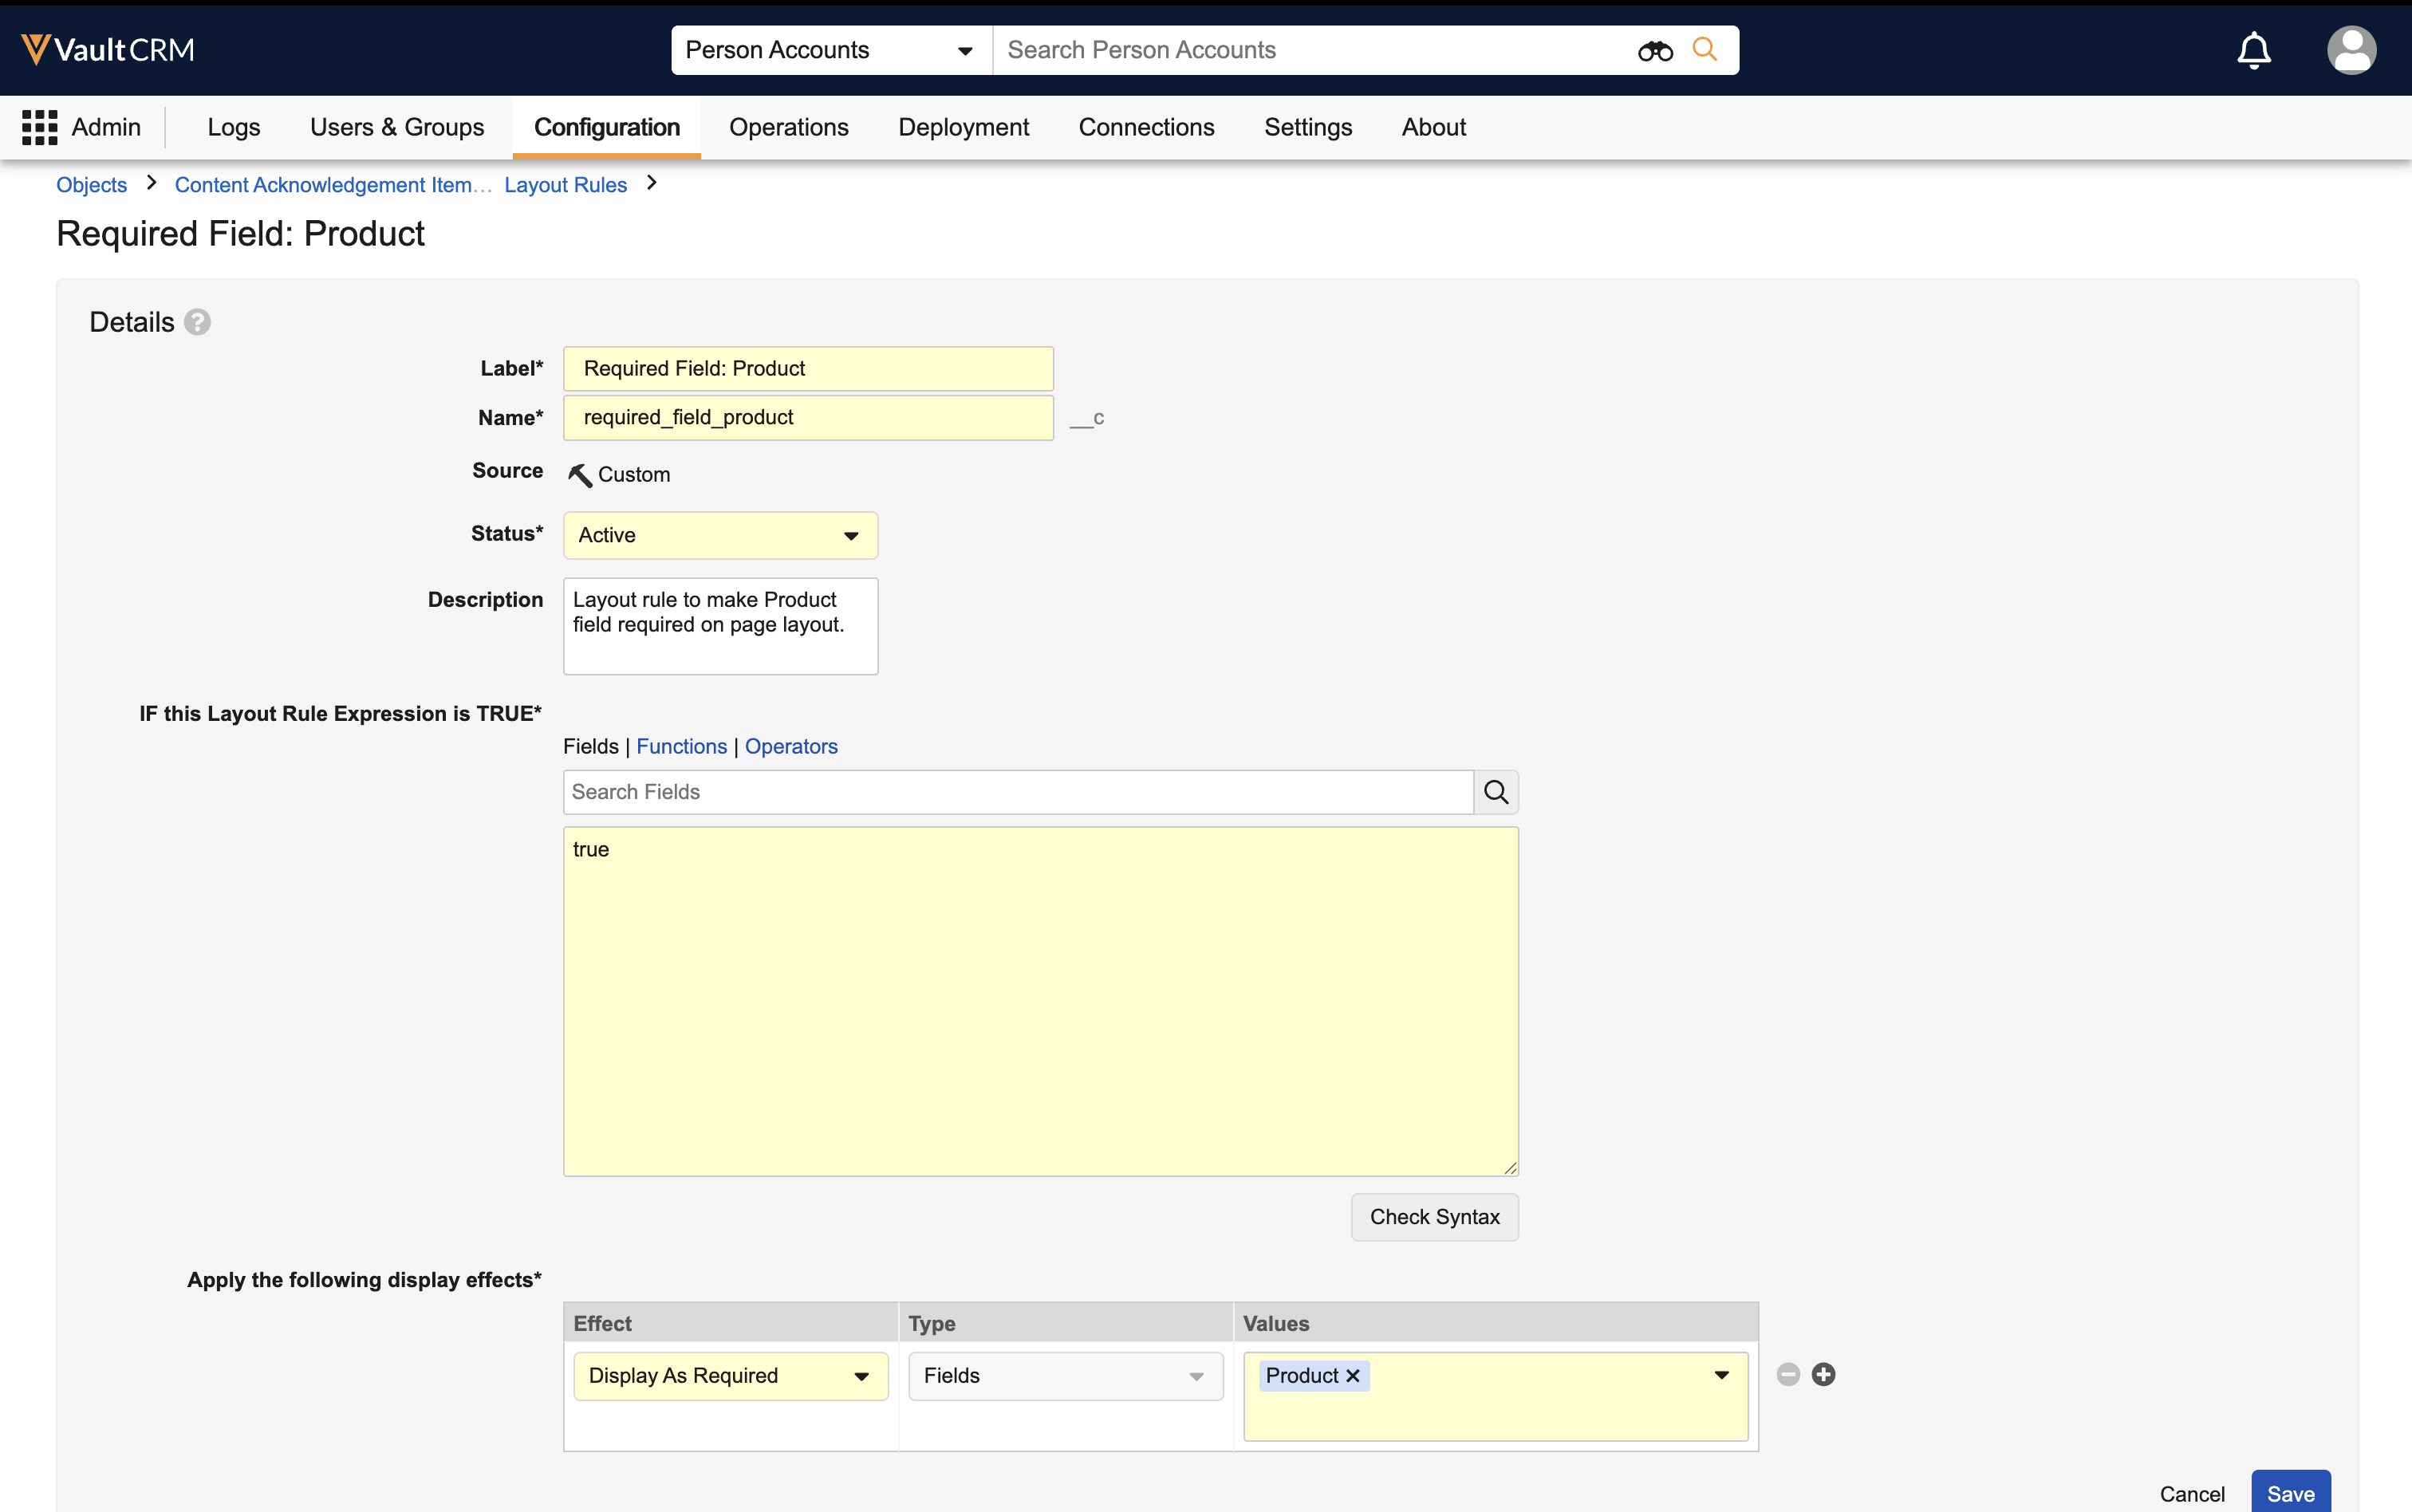Viewport: 2412px width, 1512px height.
Task: Switch to the Operations tab
Action: point(788,127)
